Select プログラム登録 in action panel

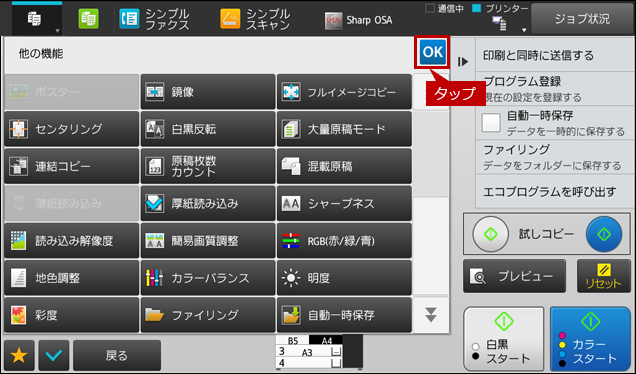[x=554, y=89]
